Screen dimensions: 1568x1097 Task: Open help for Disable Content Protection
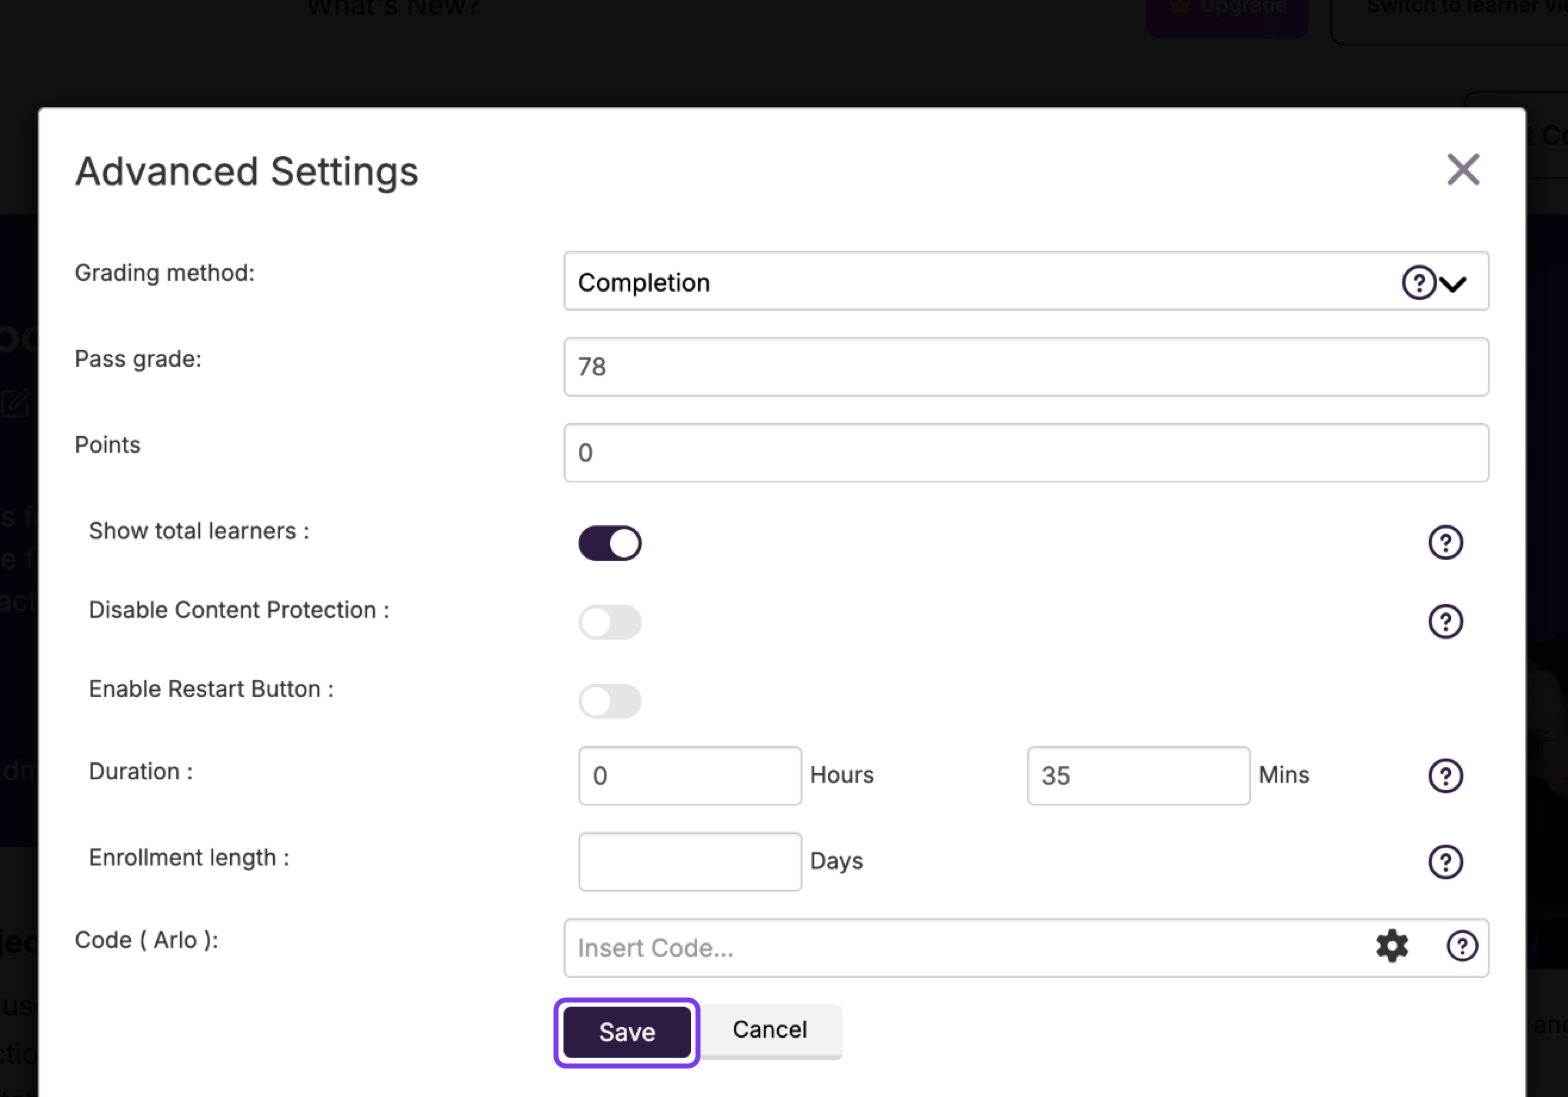pos(1445,621)
